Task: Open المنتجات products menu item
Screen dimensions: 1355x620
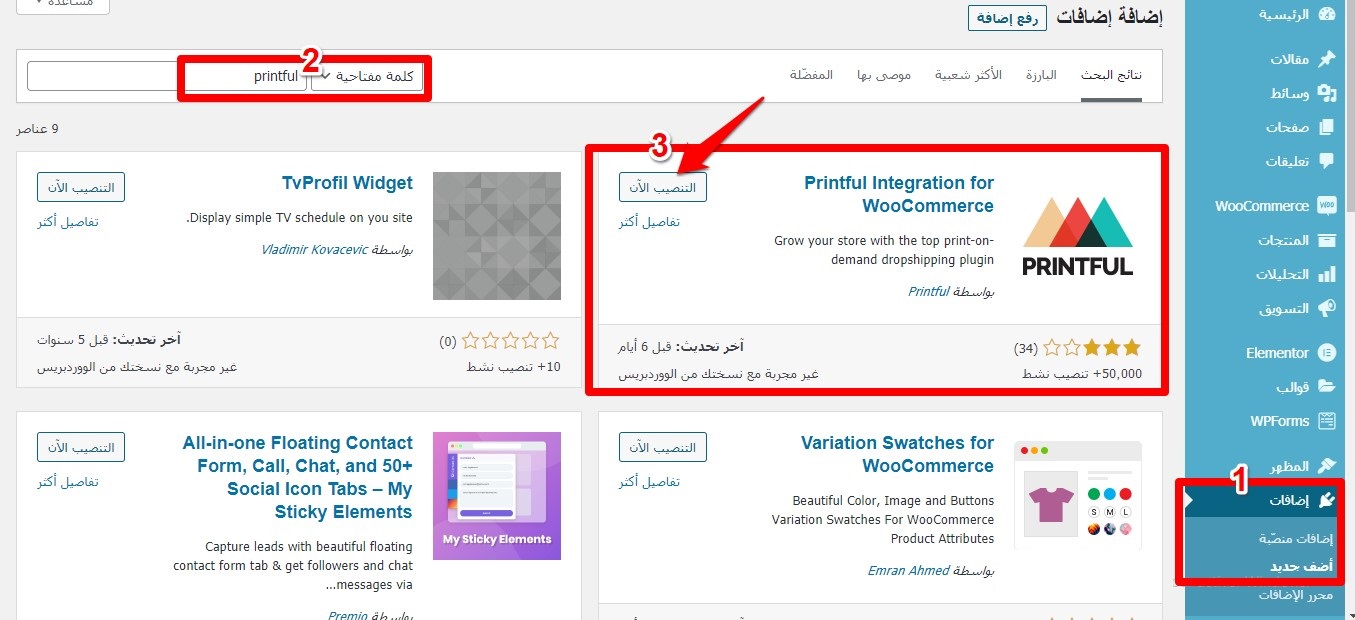Action: (x=1284, y=240)
